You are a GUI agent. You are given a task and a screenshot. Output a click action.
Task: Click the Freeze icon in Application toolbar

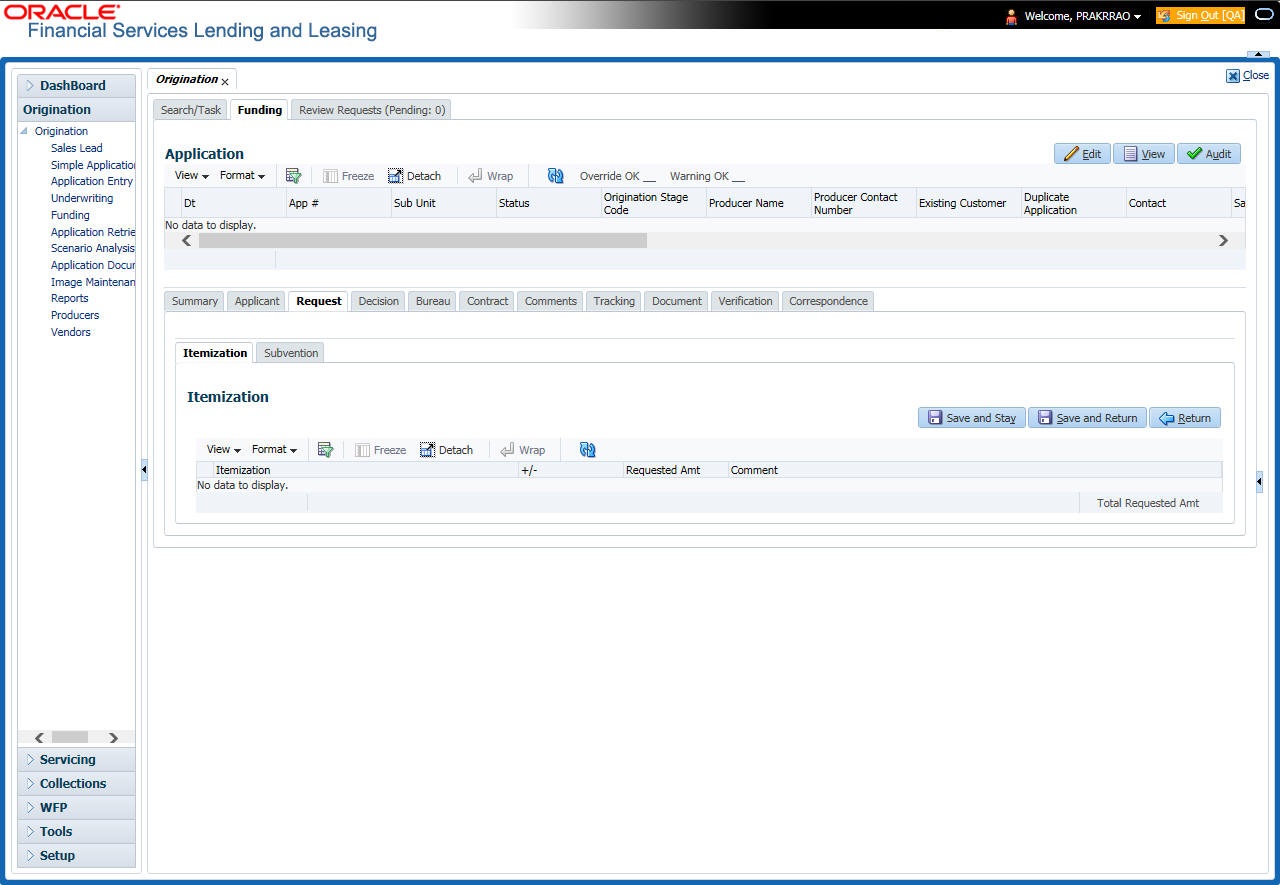point(330,176)
